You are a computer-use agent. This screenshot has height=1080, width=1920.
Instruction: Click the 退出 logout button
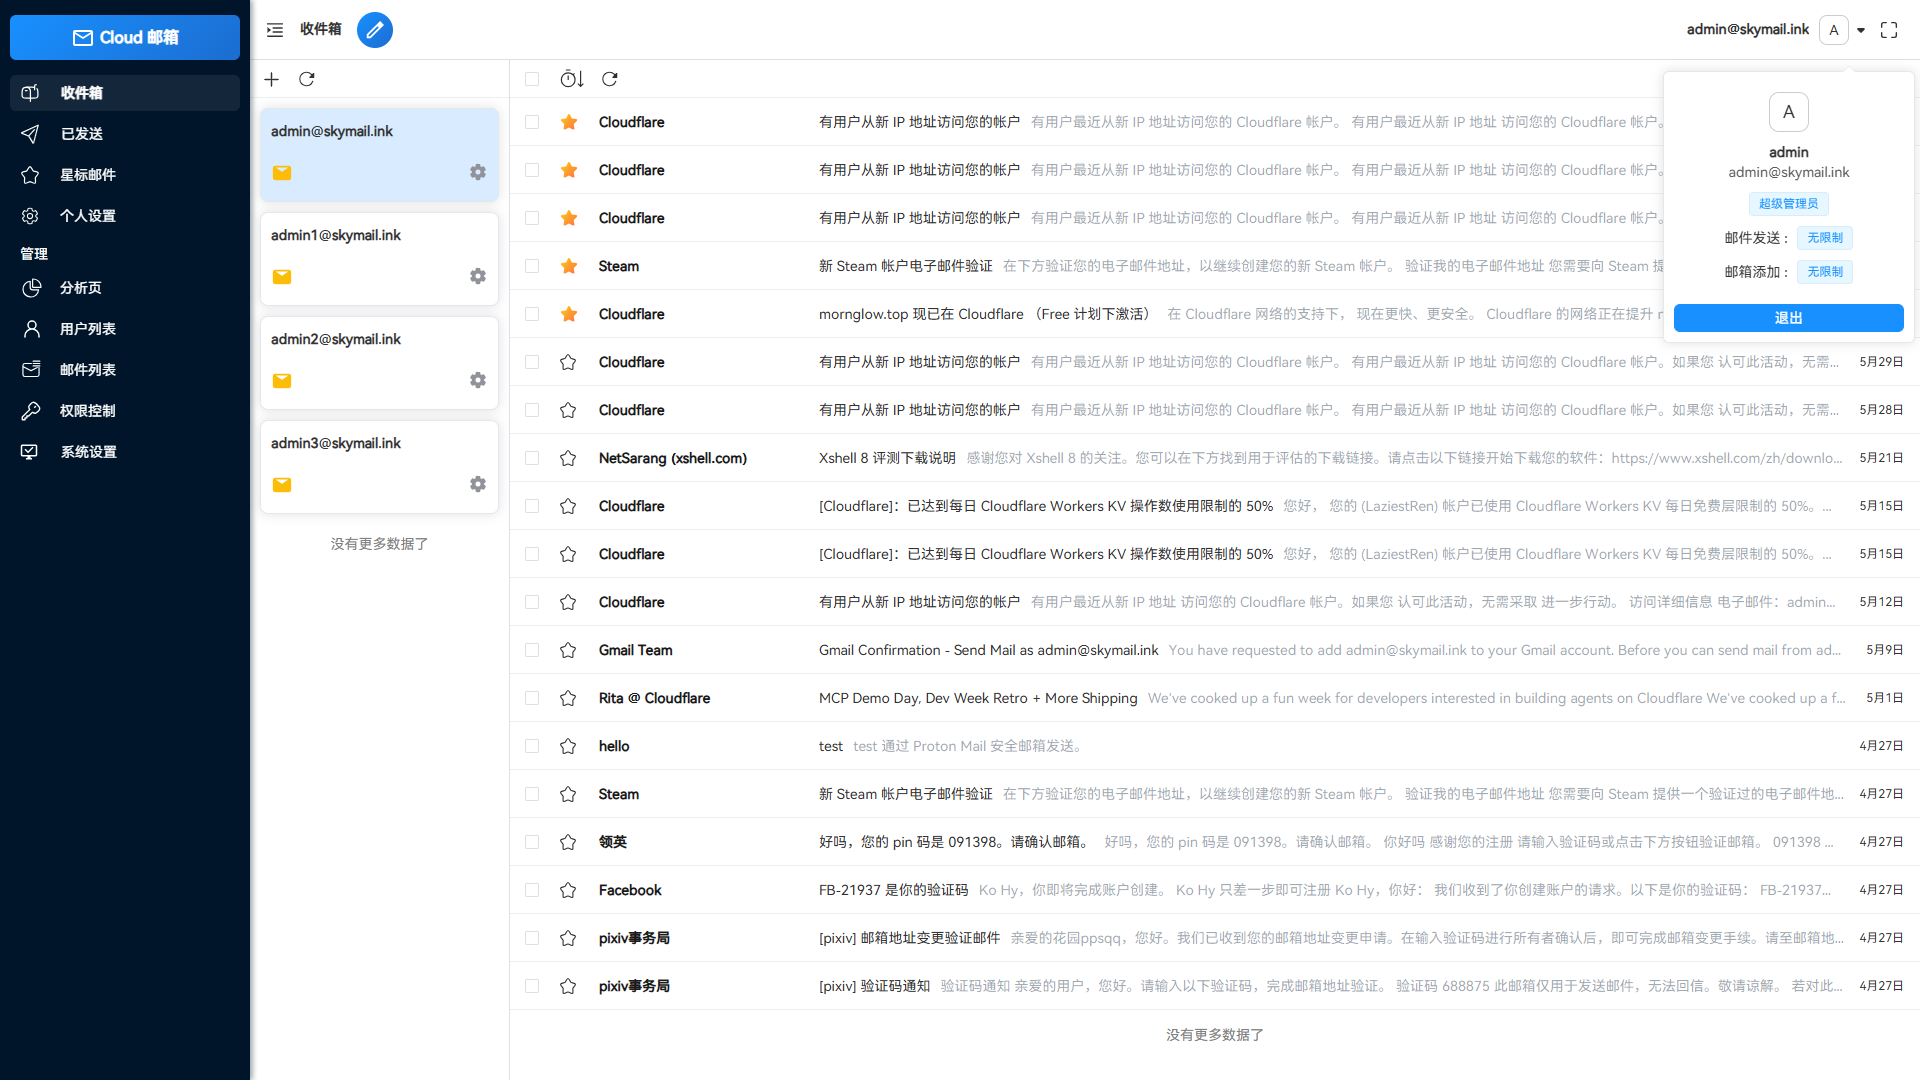(1789, 317)
